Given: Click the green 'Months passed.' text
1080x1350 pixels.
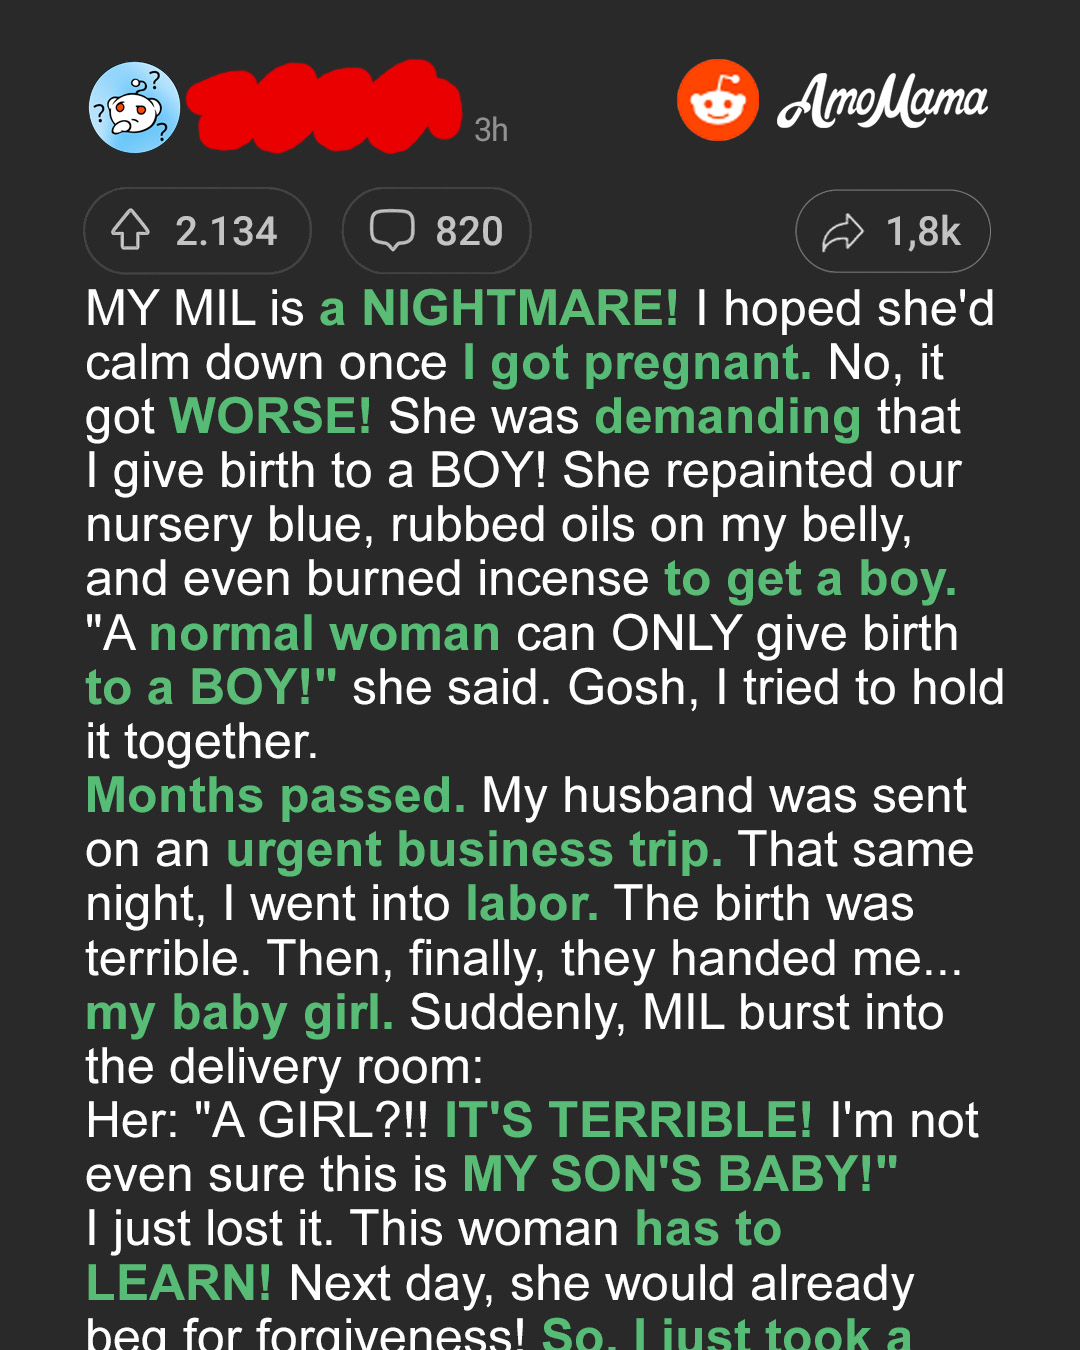Looking at the screenshot, I should coord(276,796).
